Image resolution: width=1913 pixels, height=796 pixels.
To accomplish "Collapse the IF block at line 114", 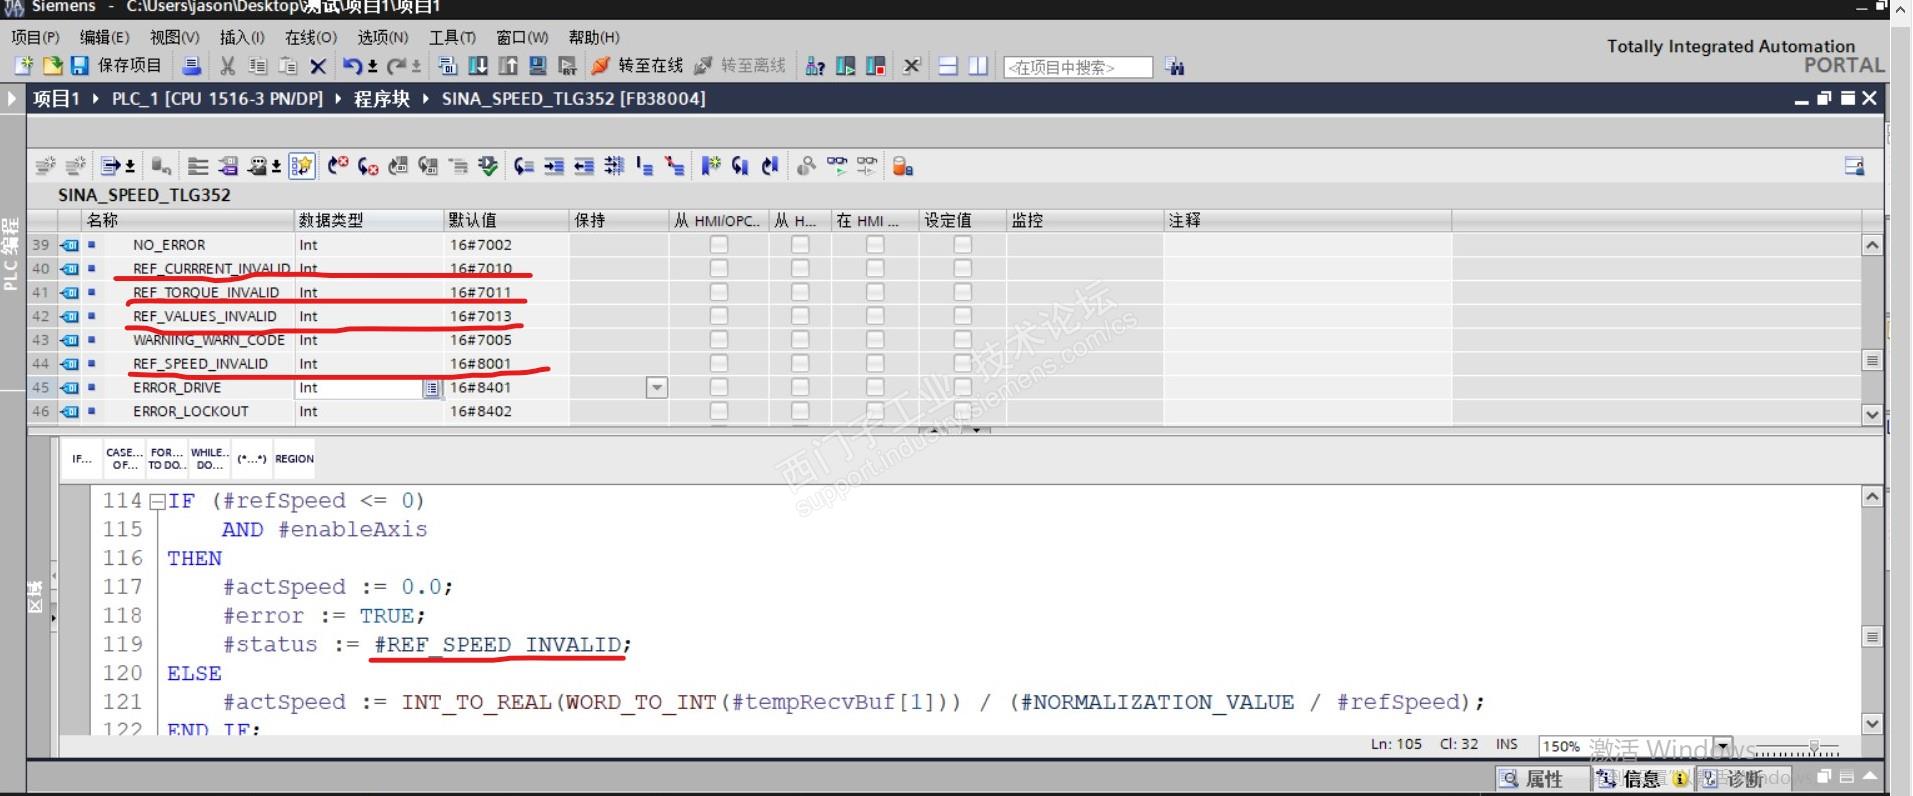I will coord(157,502).
